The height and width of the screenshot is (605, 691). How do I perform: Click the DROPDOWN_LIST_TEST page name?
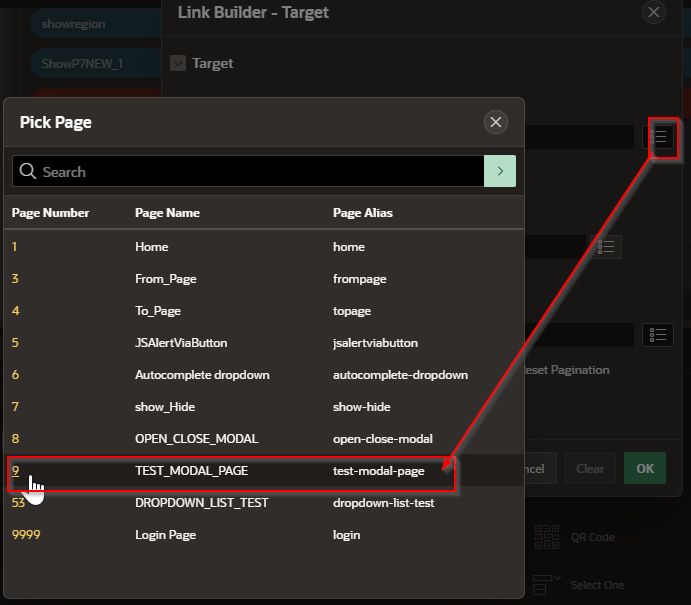pos(201,503)
